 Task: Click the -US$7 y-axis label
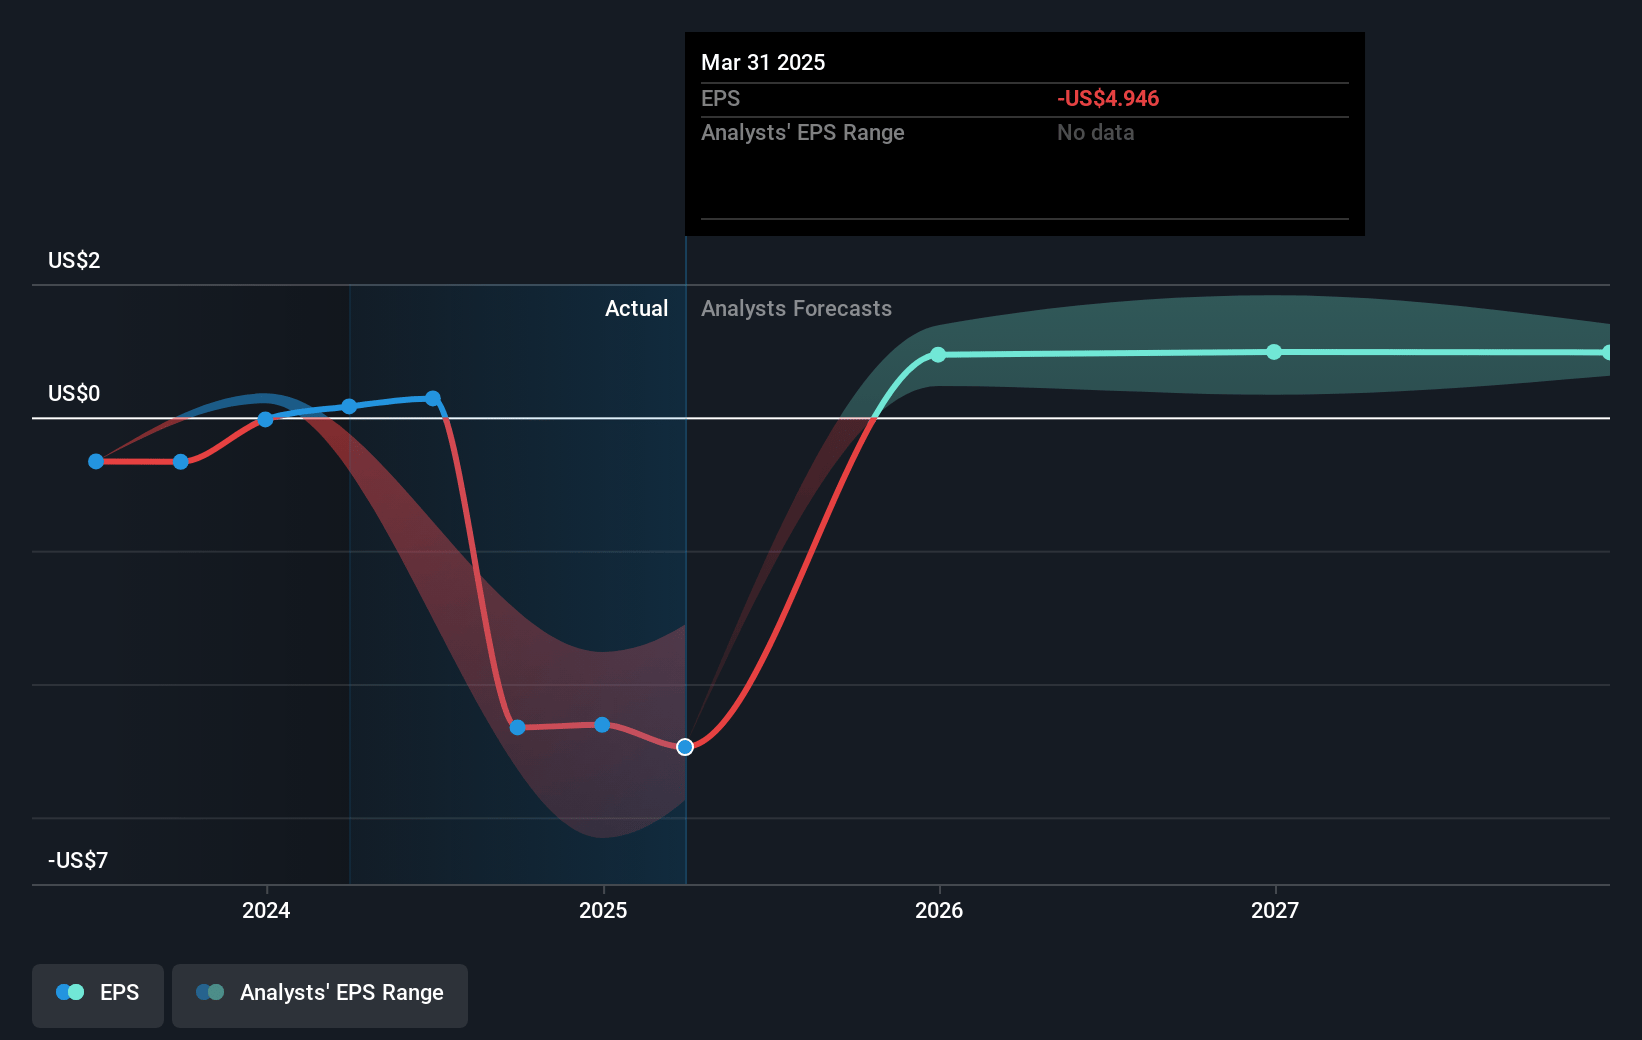pyautogui.click(x=78, y=860)
